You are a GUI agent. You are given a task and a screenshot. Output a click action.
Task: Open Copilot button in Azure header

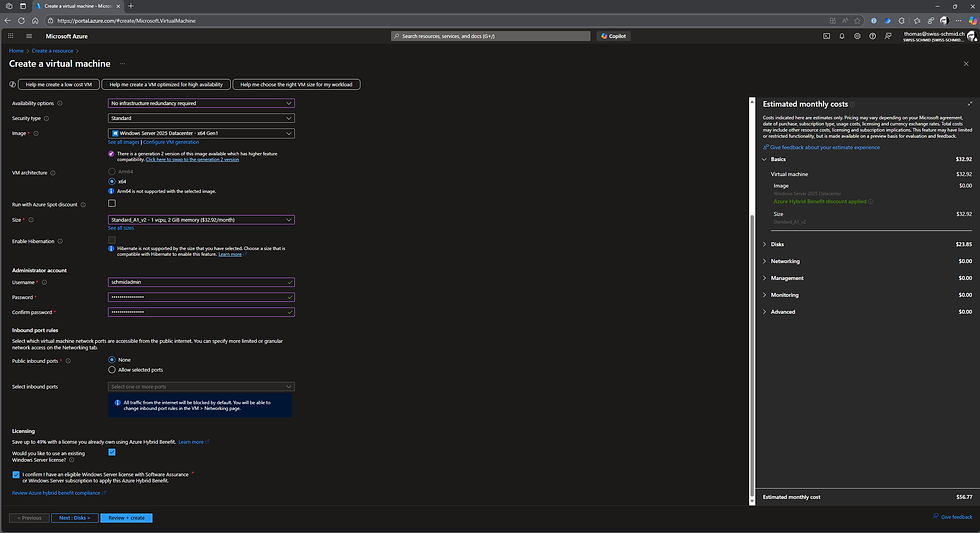614,36
